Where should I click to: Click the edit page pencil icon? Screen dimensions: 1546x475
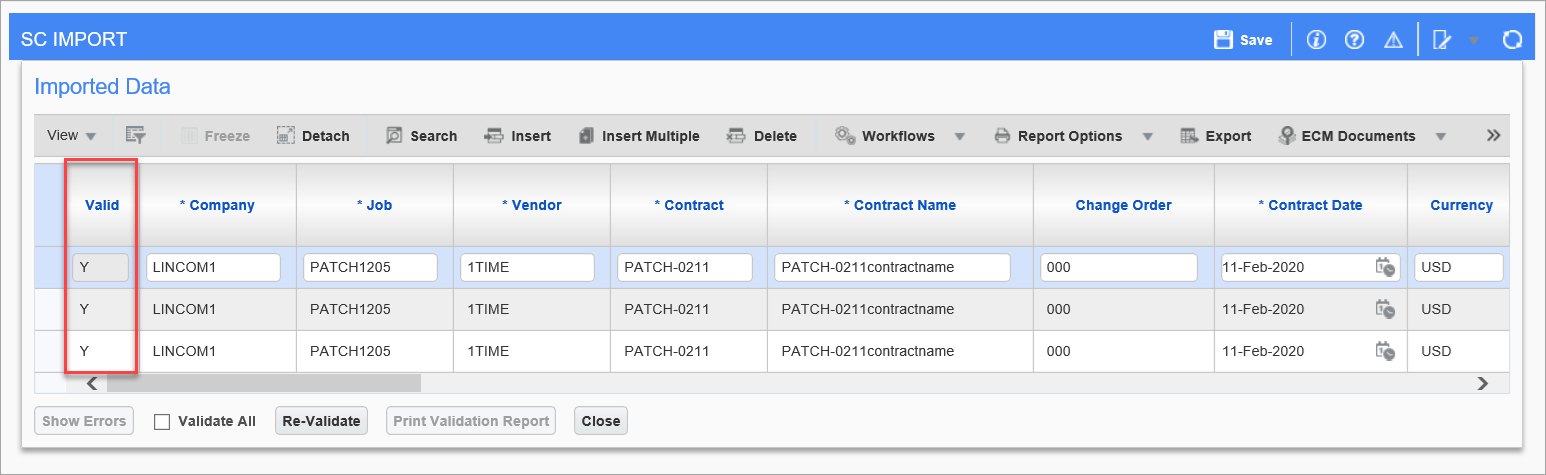1442,40
